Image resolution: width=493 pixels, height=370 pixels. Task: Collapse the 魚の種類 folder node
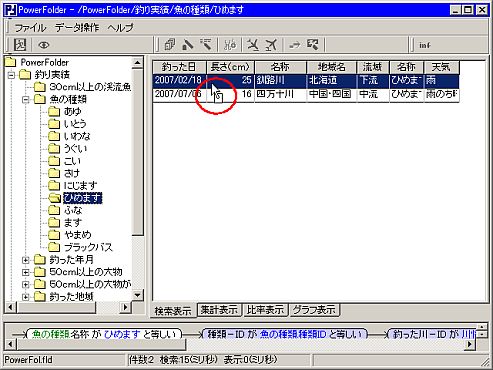tap(26, 99)
